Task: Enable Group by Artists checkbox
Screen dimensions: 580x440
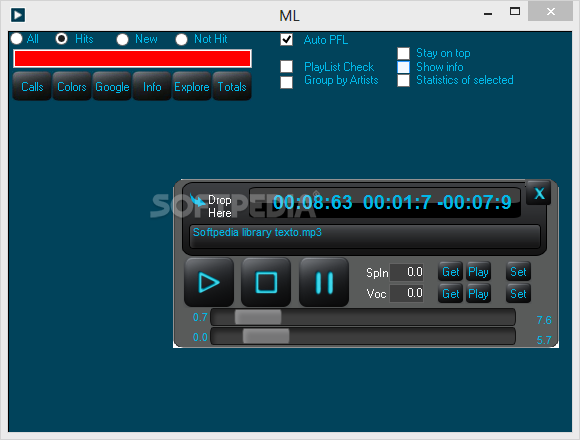Action: click(286, 82)
